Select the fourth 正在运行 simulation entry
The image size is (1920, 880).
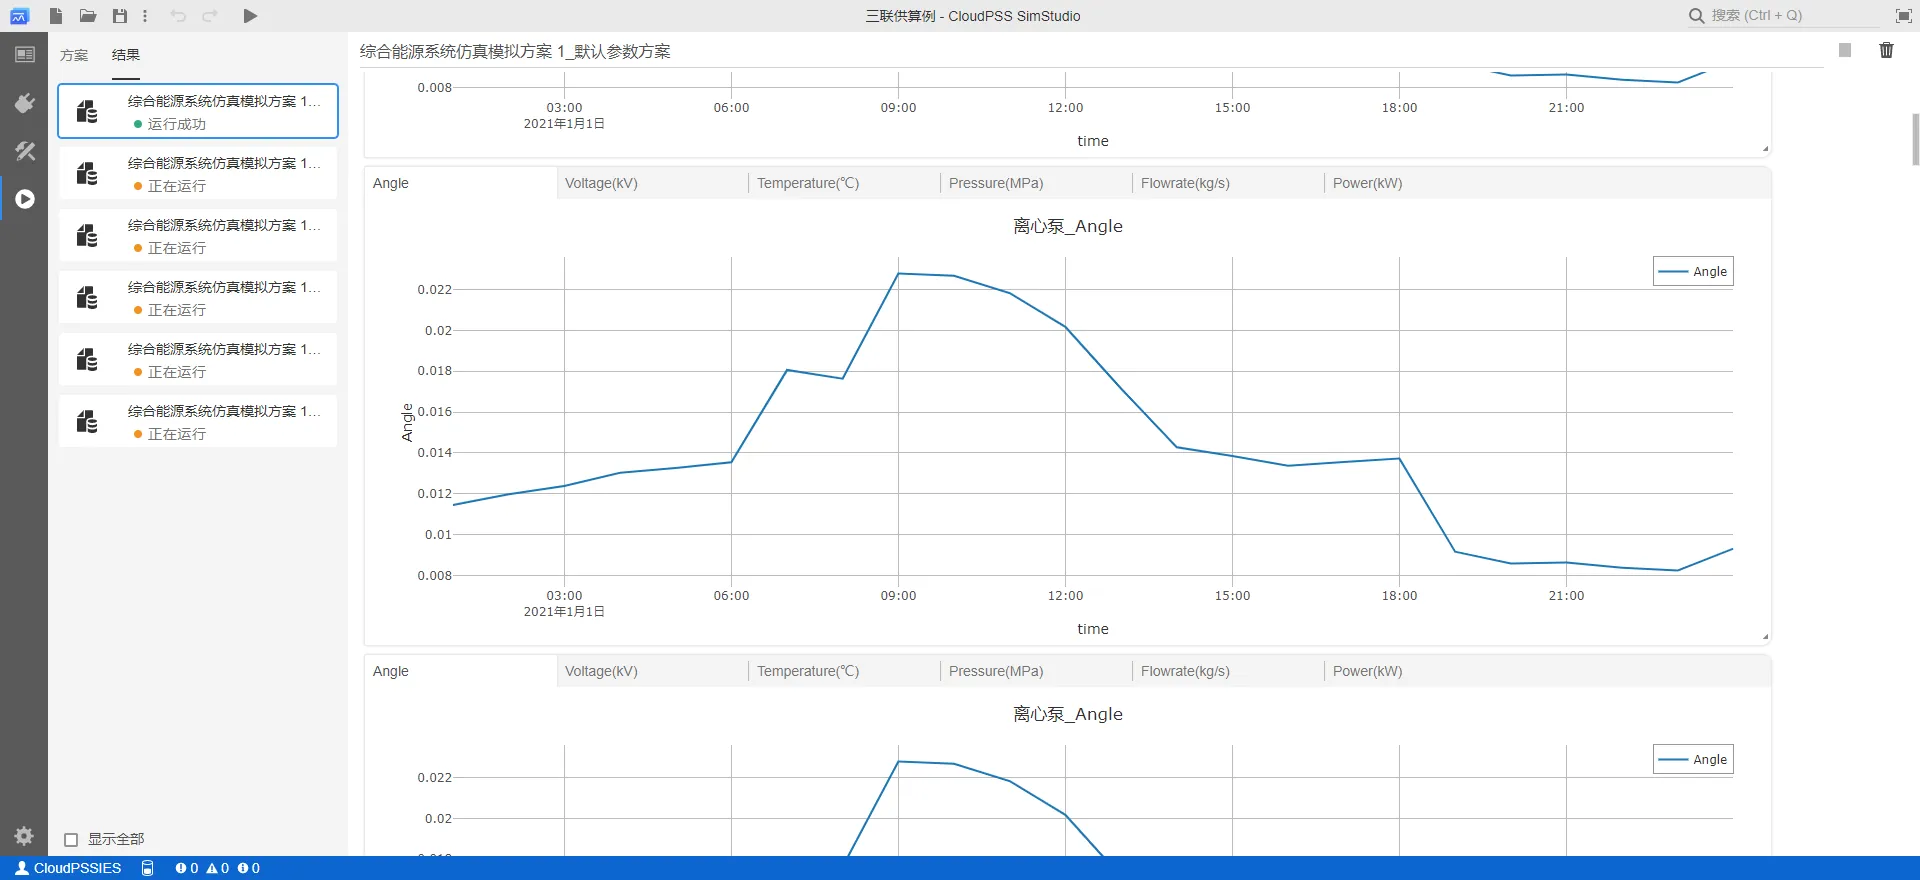pos(198,359)
